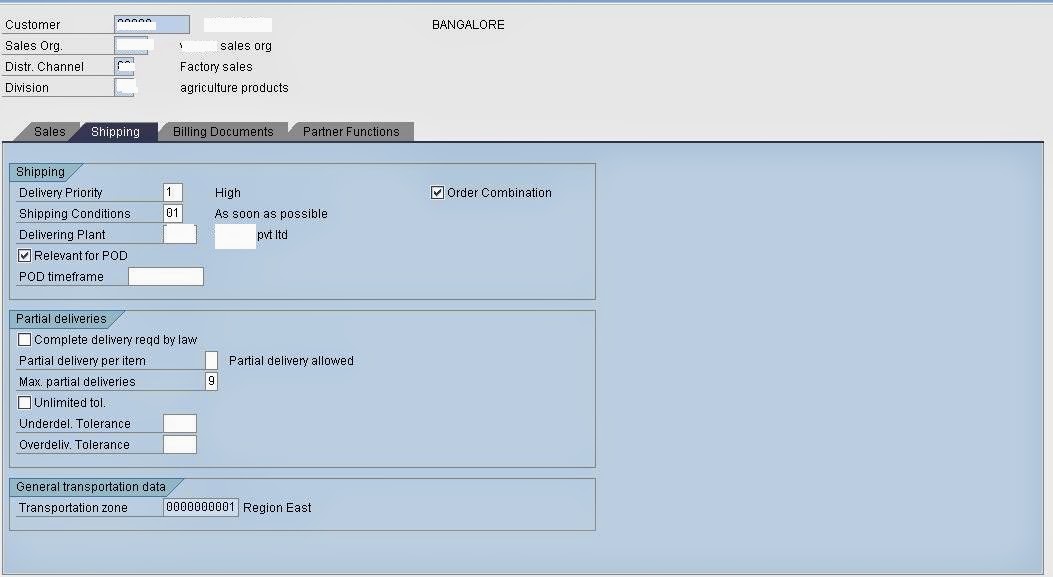Click the Distr. Channel field

[125, 65]
